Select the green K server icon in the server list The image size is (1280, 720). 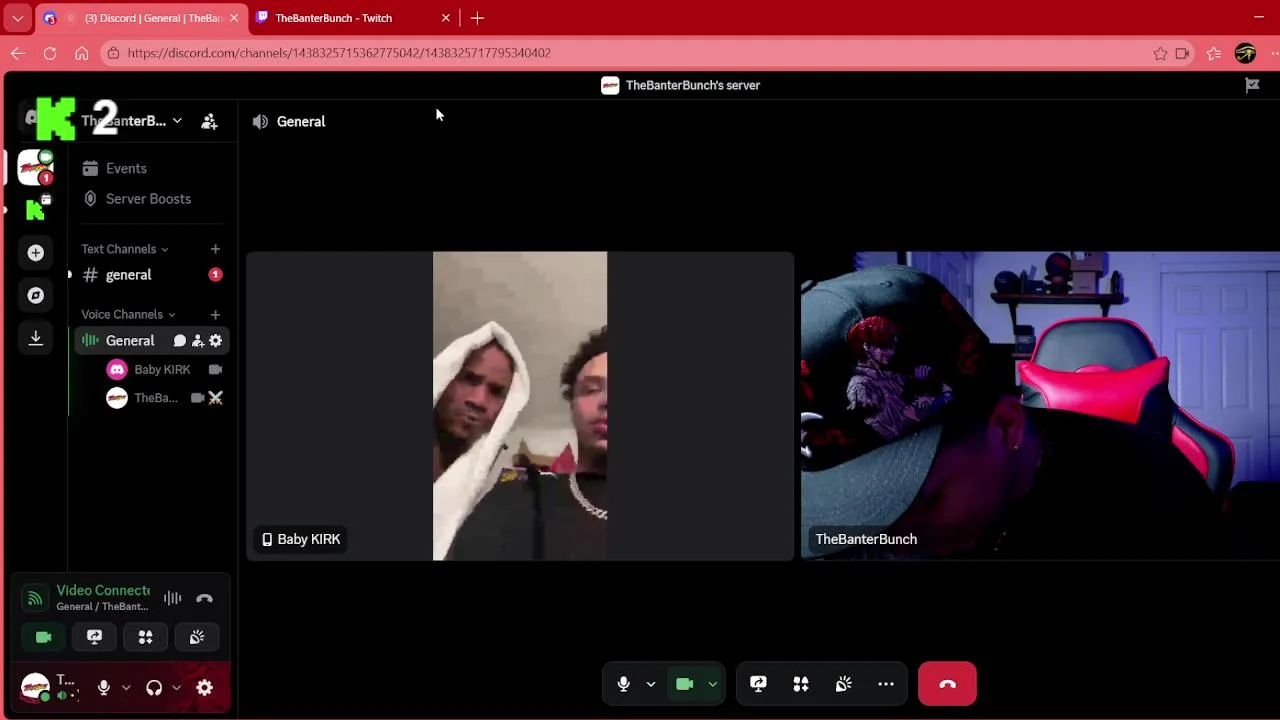(x=36, y=209)
